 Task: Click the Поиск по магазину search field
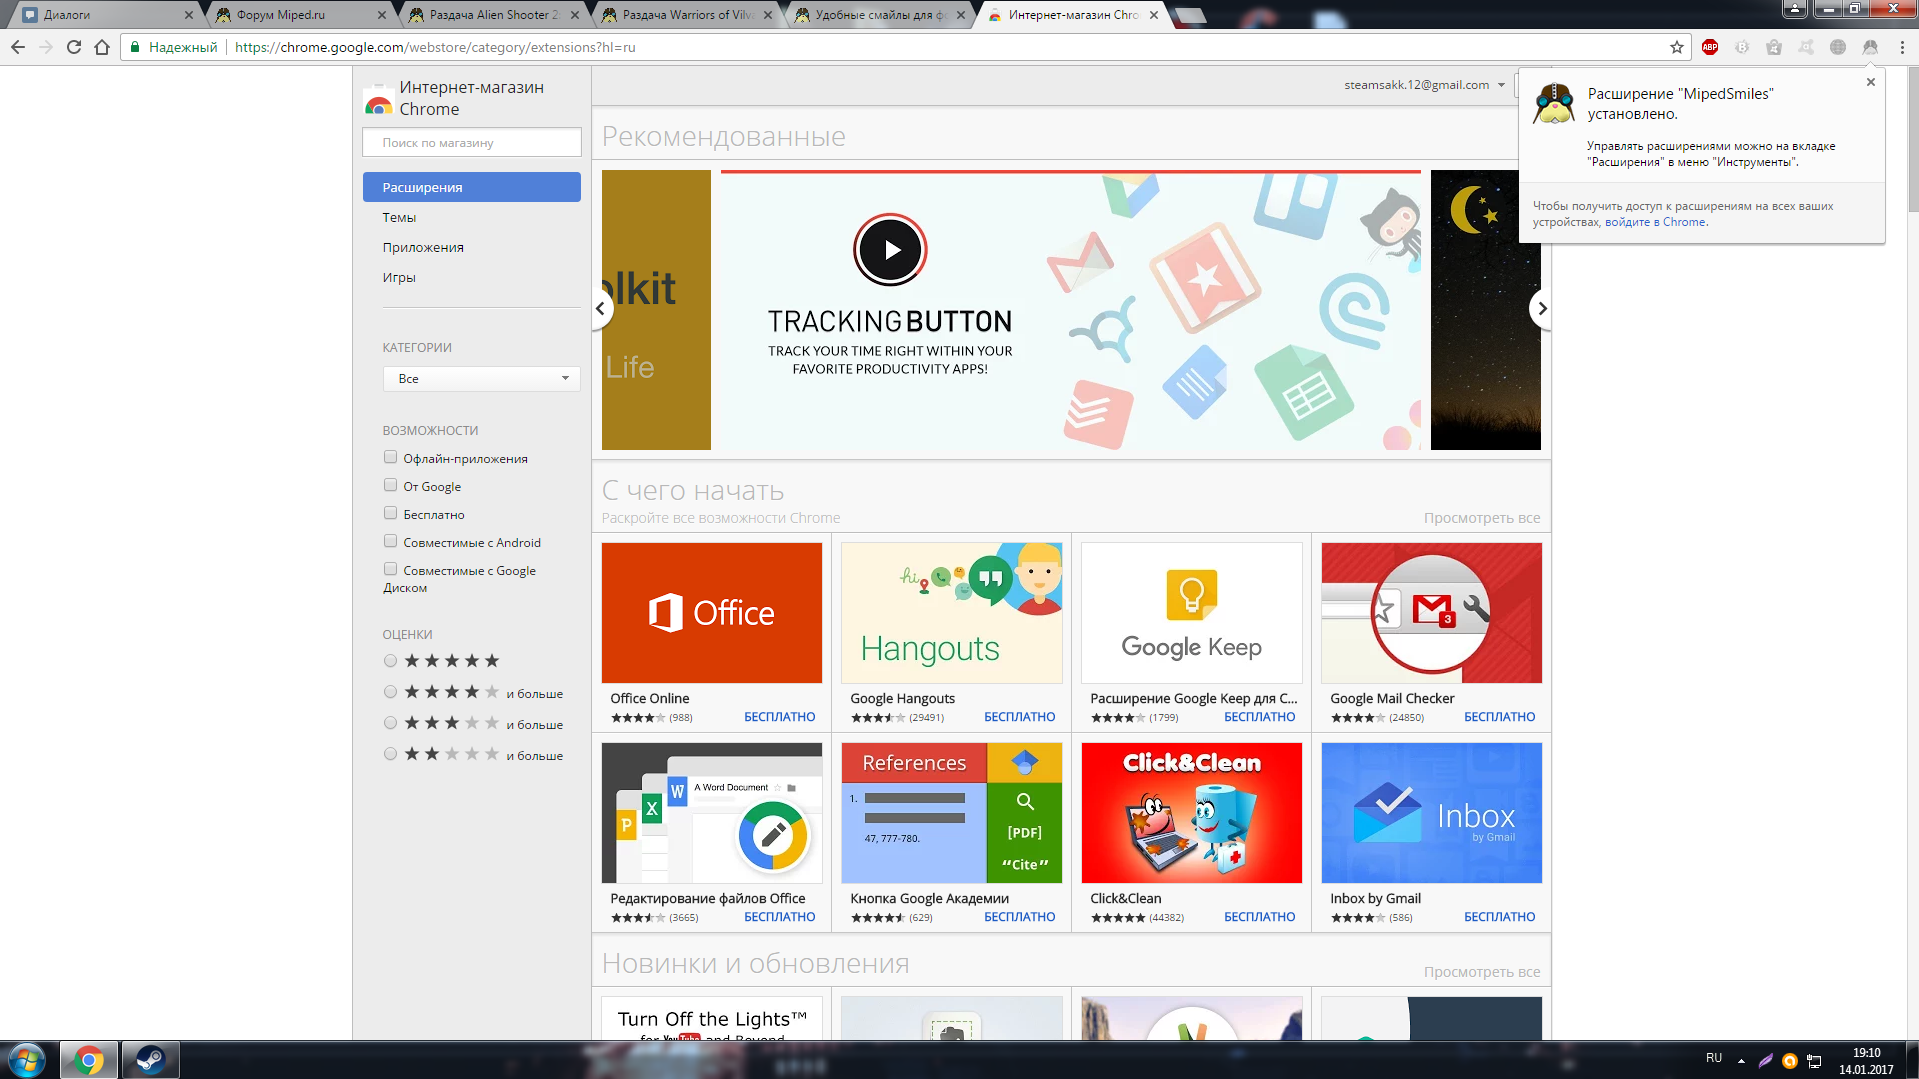[x=472, y=142]
